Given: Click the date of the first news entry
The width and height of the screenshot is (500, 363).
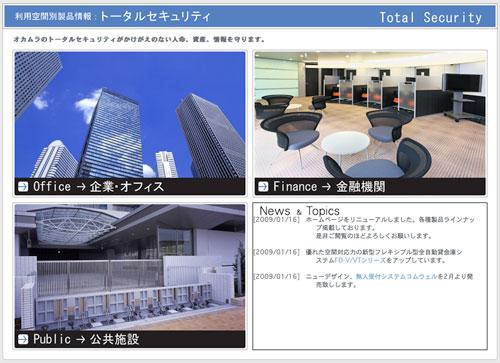Looking at the screenshot, I should coord(277,220).
